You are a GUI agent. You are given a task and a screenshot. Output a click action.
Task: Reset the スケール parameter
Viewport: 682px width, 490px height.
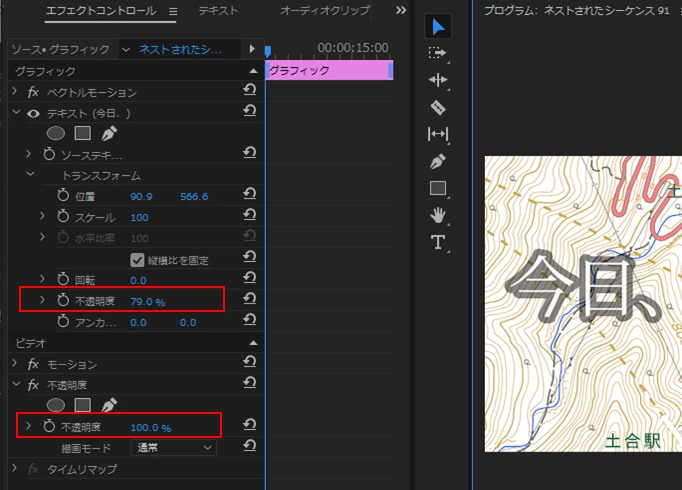pos(250,215)
